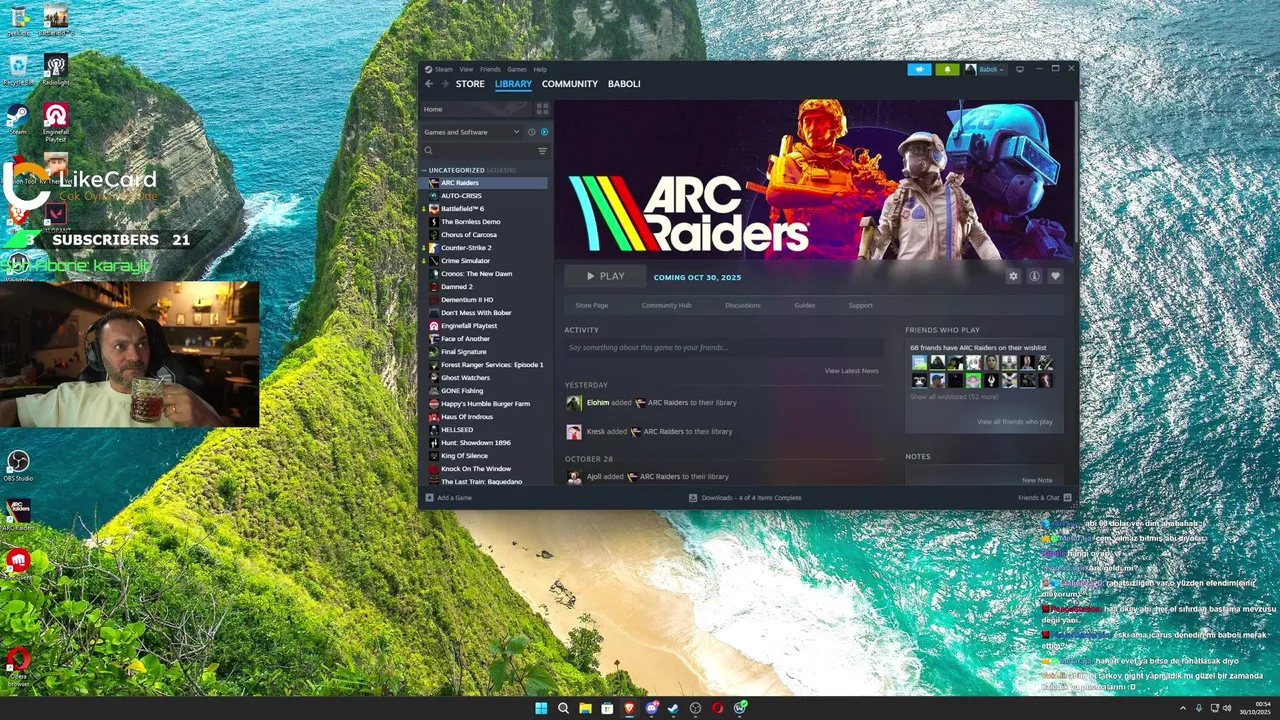Open File Explorer from the taskbar
This screenshot has height=720, width=1280.
(585, 708)
